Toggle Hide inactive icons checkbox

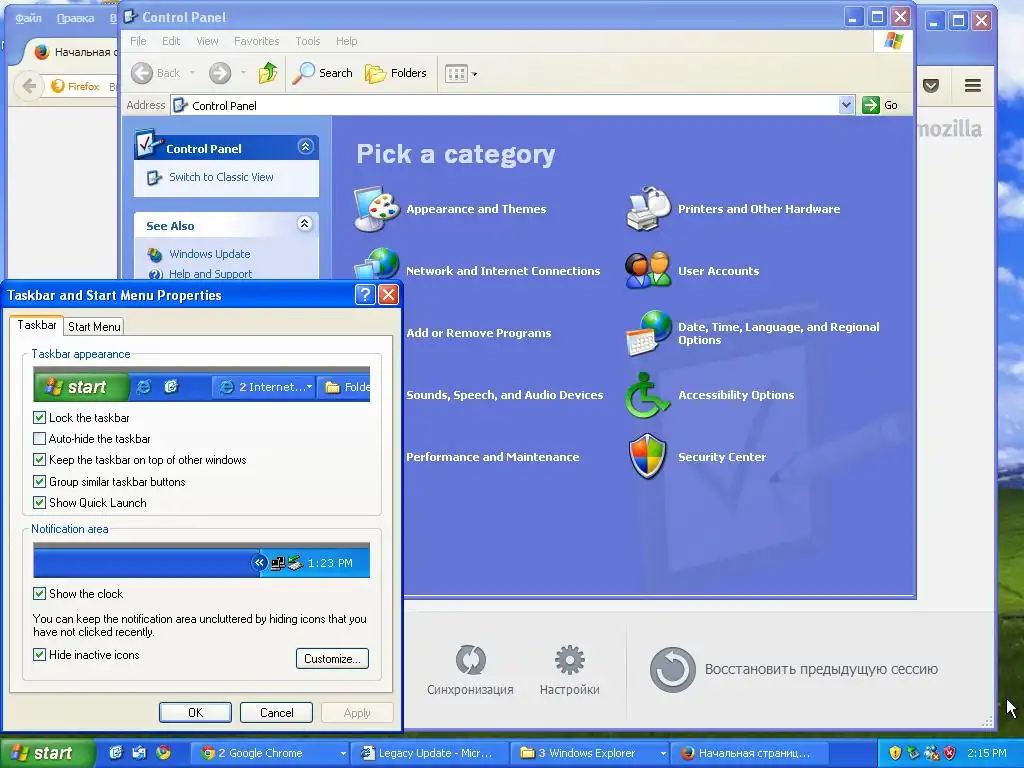tap(39, 654)
